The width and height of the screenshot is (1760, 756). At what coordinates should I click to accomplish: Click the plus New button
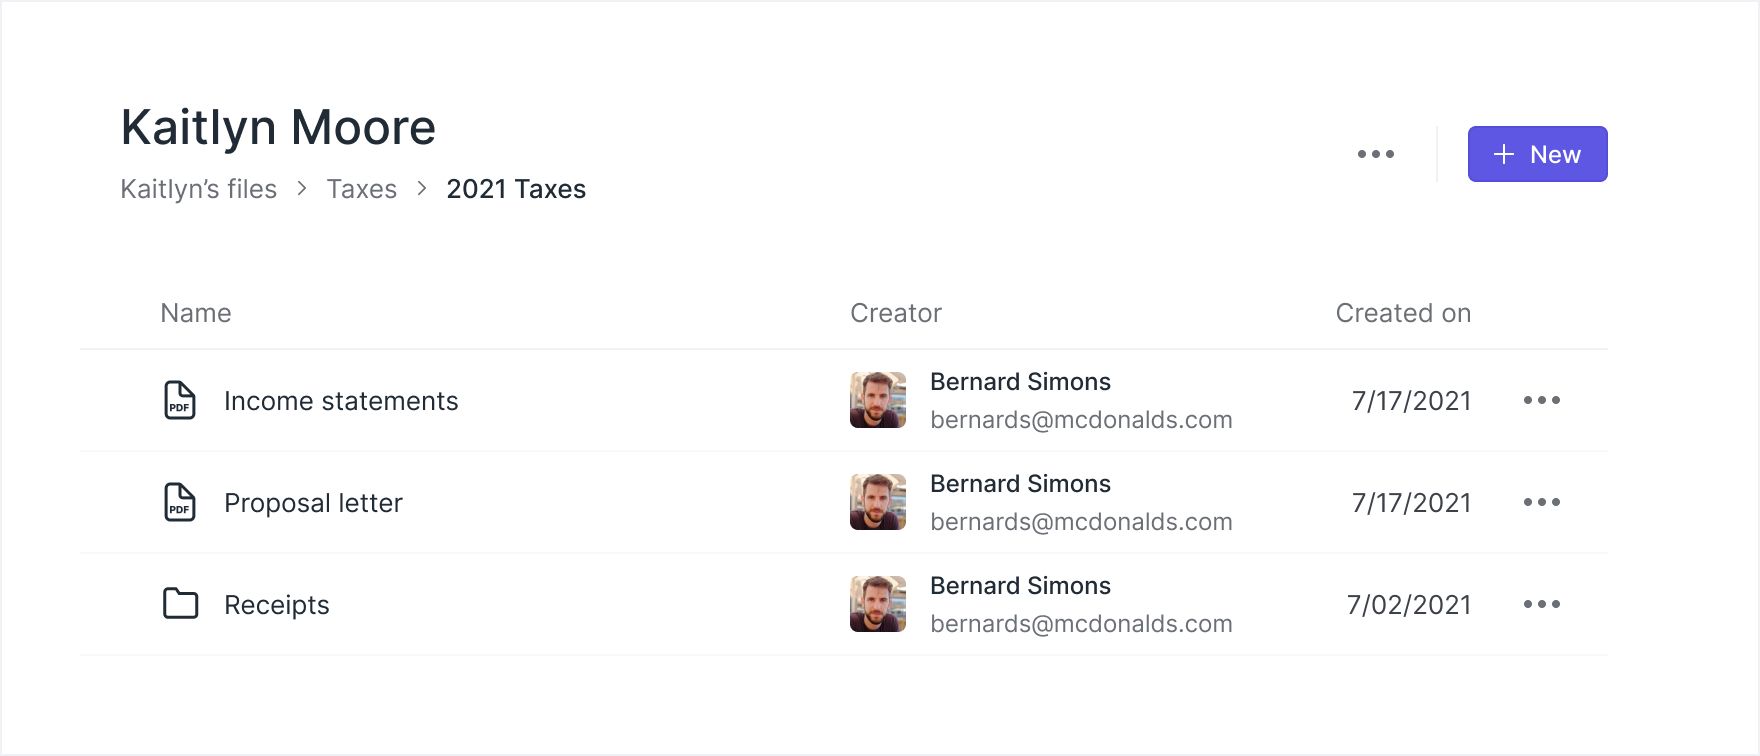1537,155
